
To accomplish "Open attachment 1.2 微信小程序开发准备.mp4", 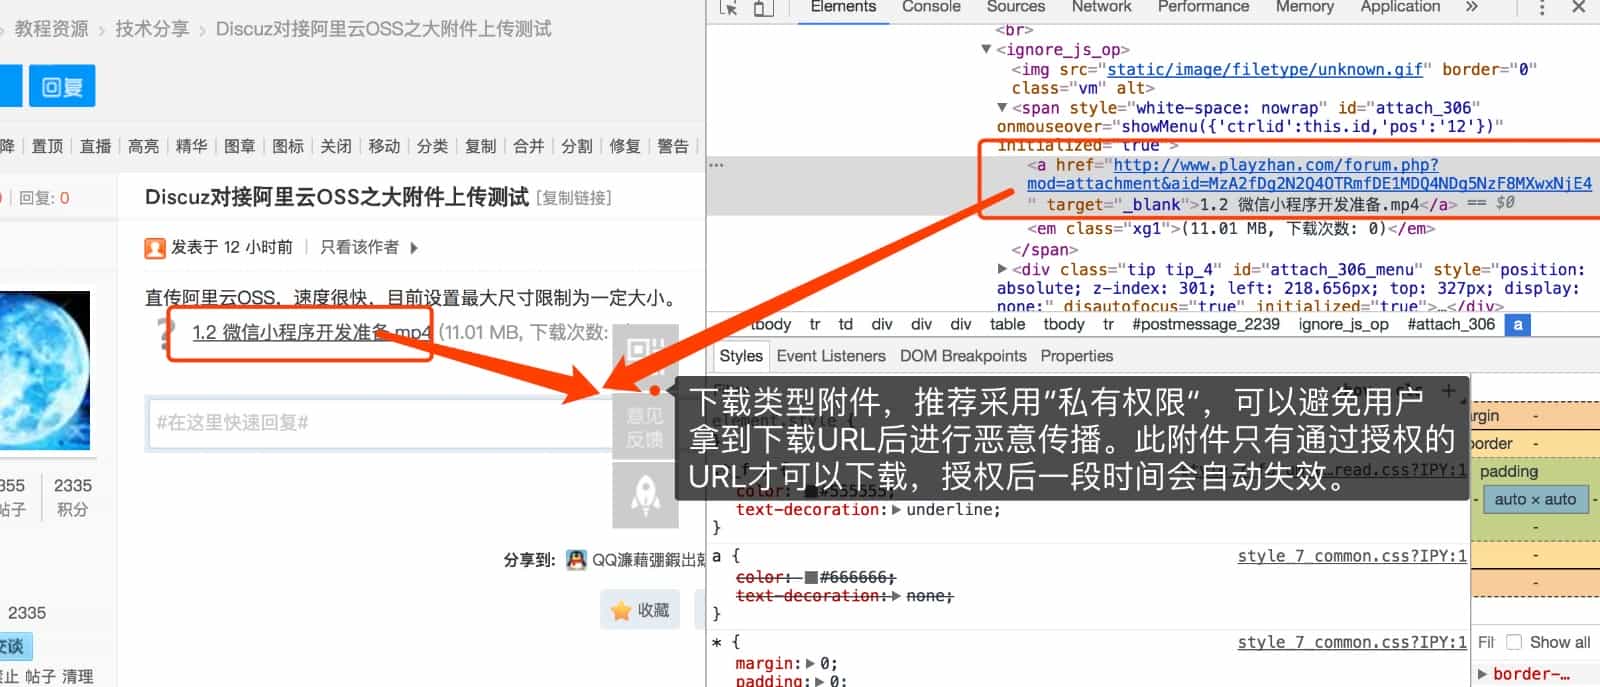I will click(312, 332).
